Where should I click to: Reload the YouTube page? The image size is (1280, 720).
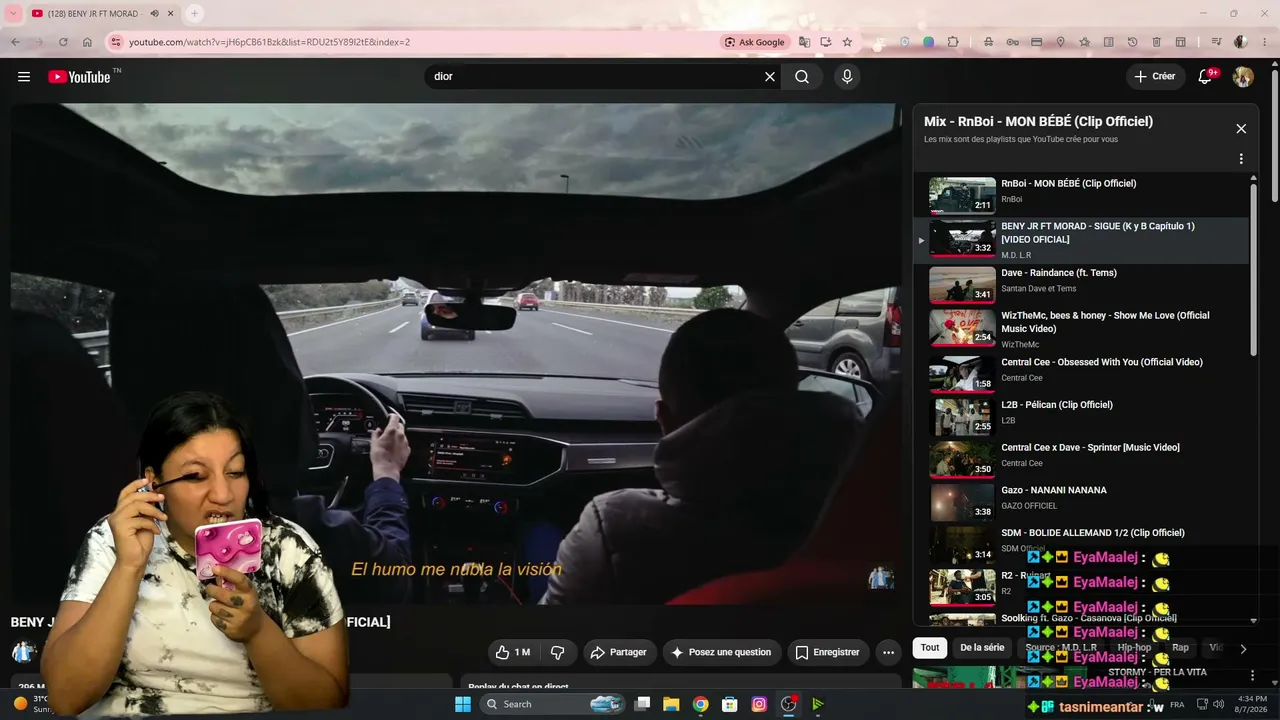pyautogui.click(x=63, y=42)
